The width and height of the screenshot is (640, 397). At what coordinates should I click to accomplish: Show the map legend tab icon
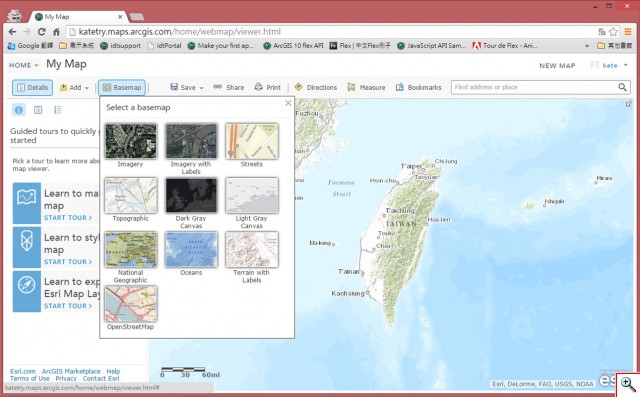coord(58,110)
